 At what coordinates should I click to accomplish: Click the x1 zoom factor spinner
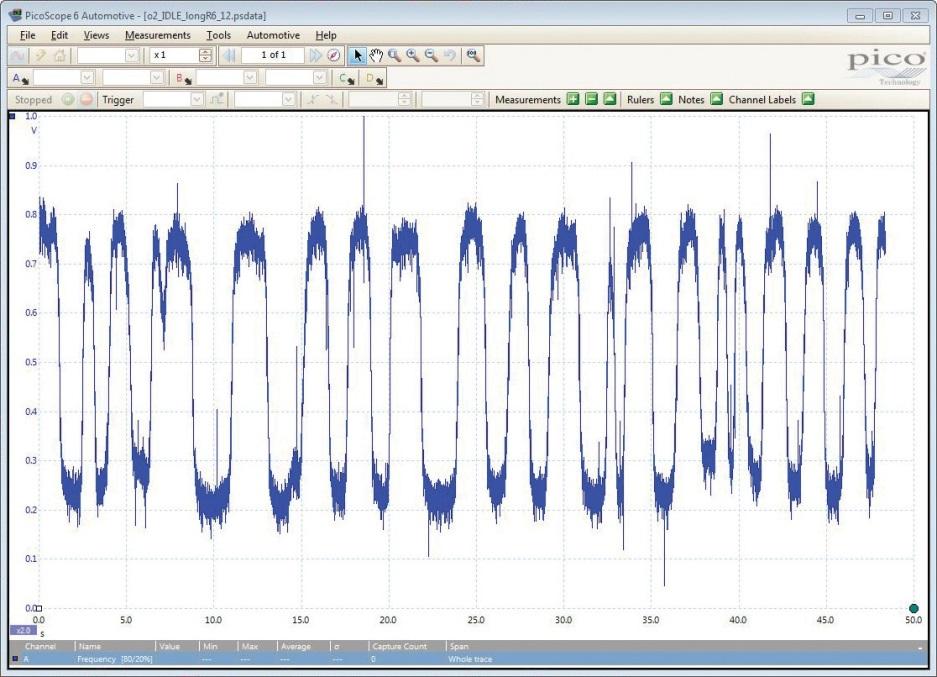pos(205,56)
